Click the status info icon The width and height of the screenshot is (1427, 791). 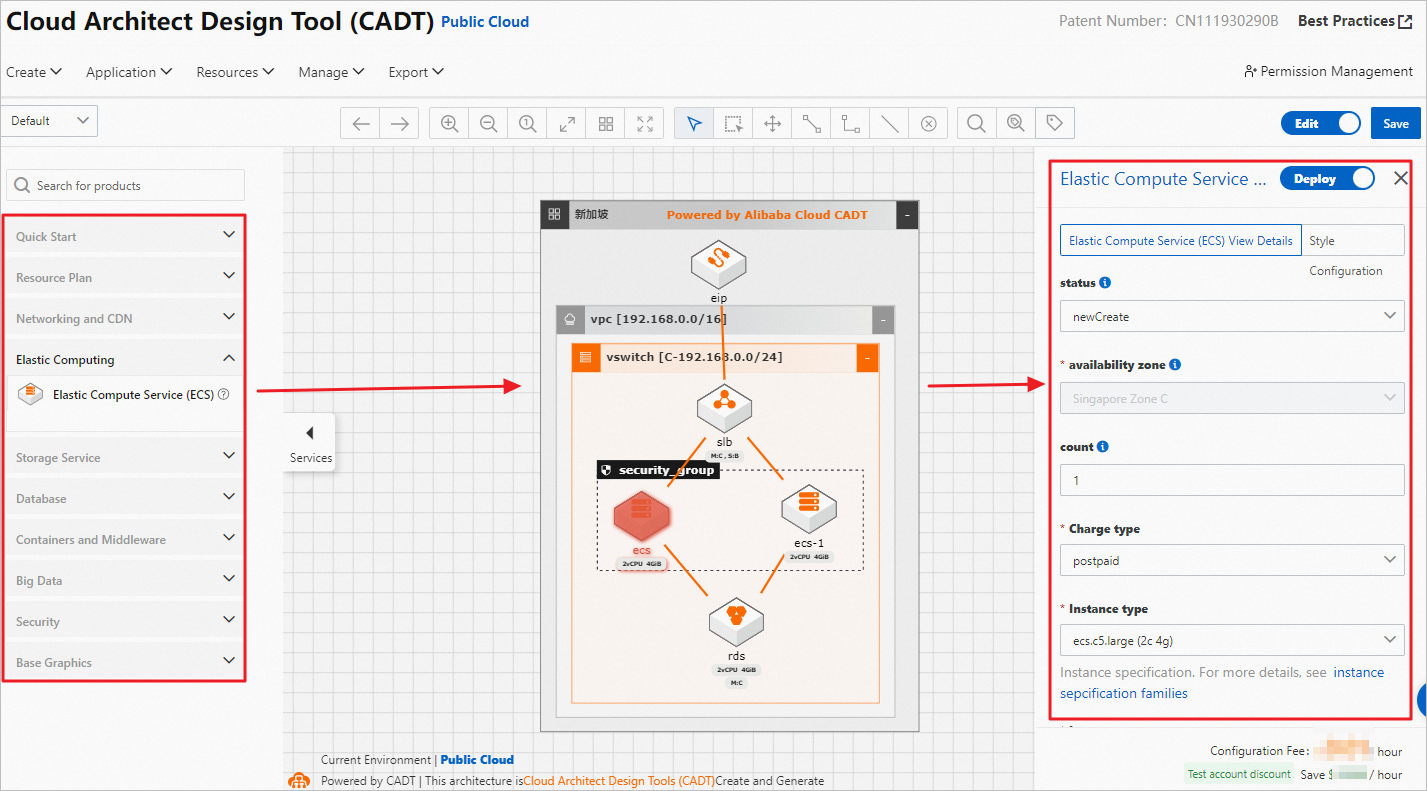[1105, 283]
